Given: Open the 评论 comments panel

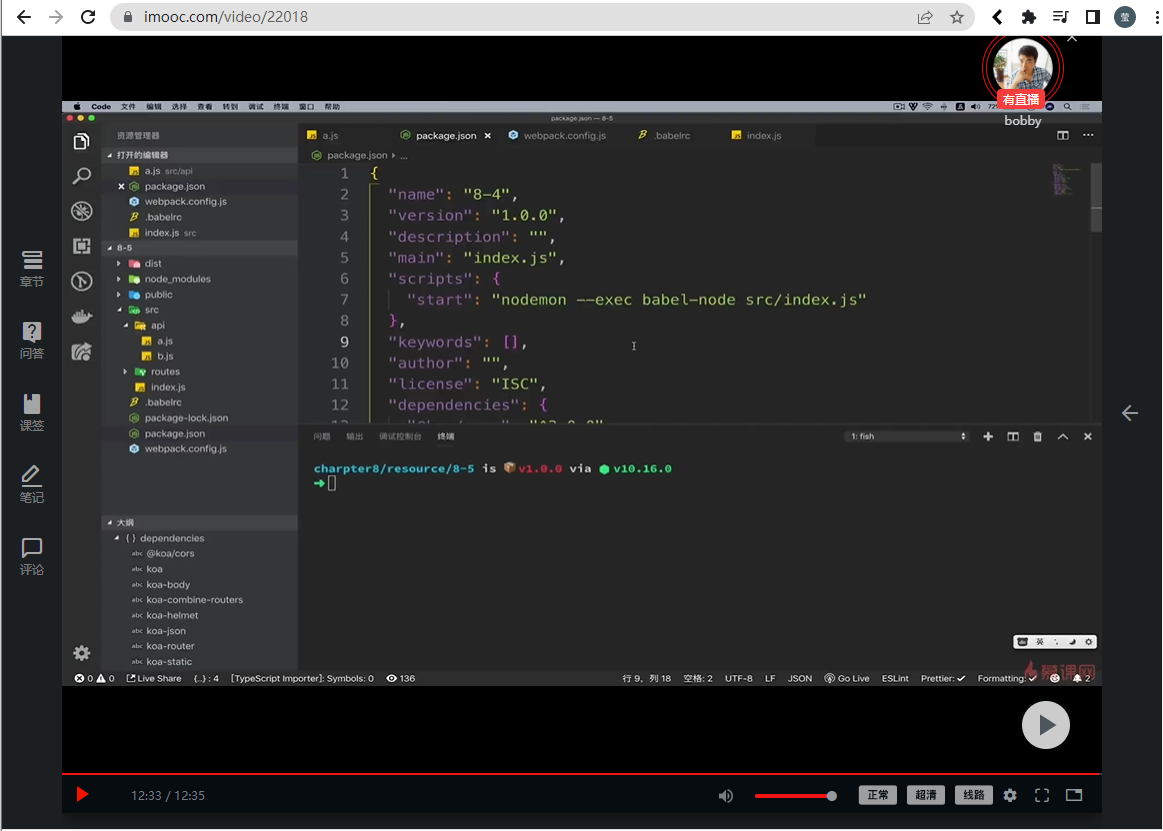Looking at the screenshot, I should coord(32,556).
